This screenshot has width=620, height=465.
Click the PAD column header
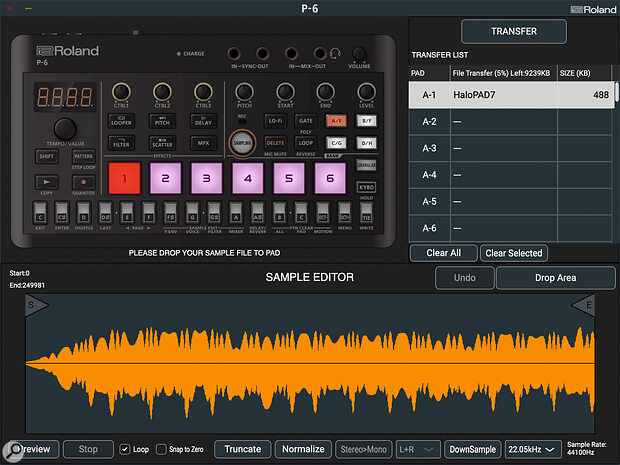pyautogui.click(x=418, y=73)
